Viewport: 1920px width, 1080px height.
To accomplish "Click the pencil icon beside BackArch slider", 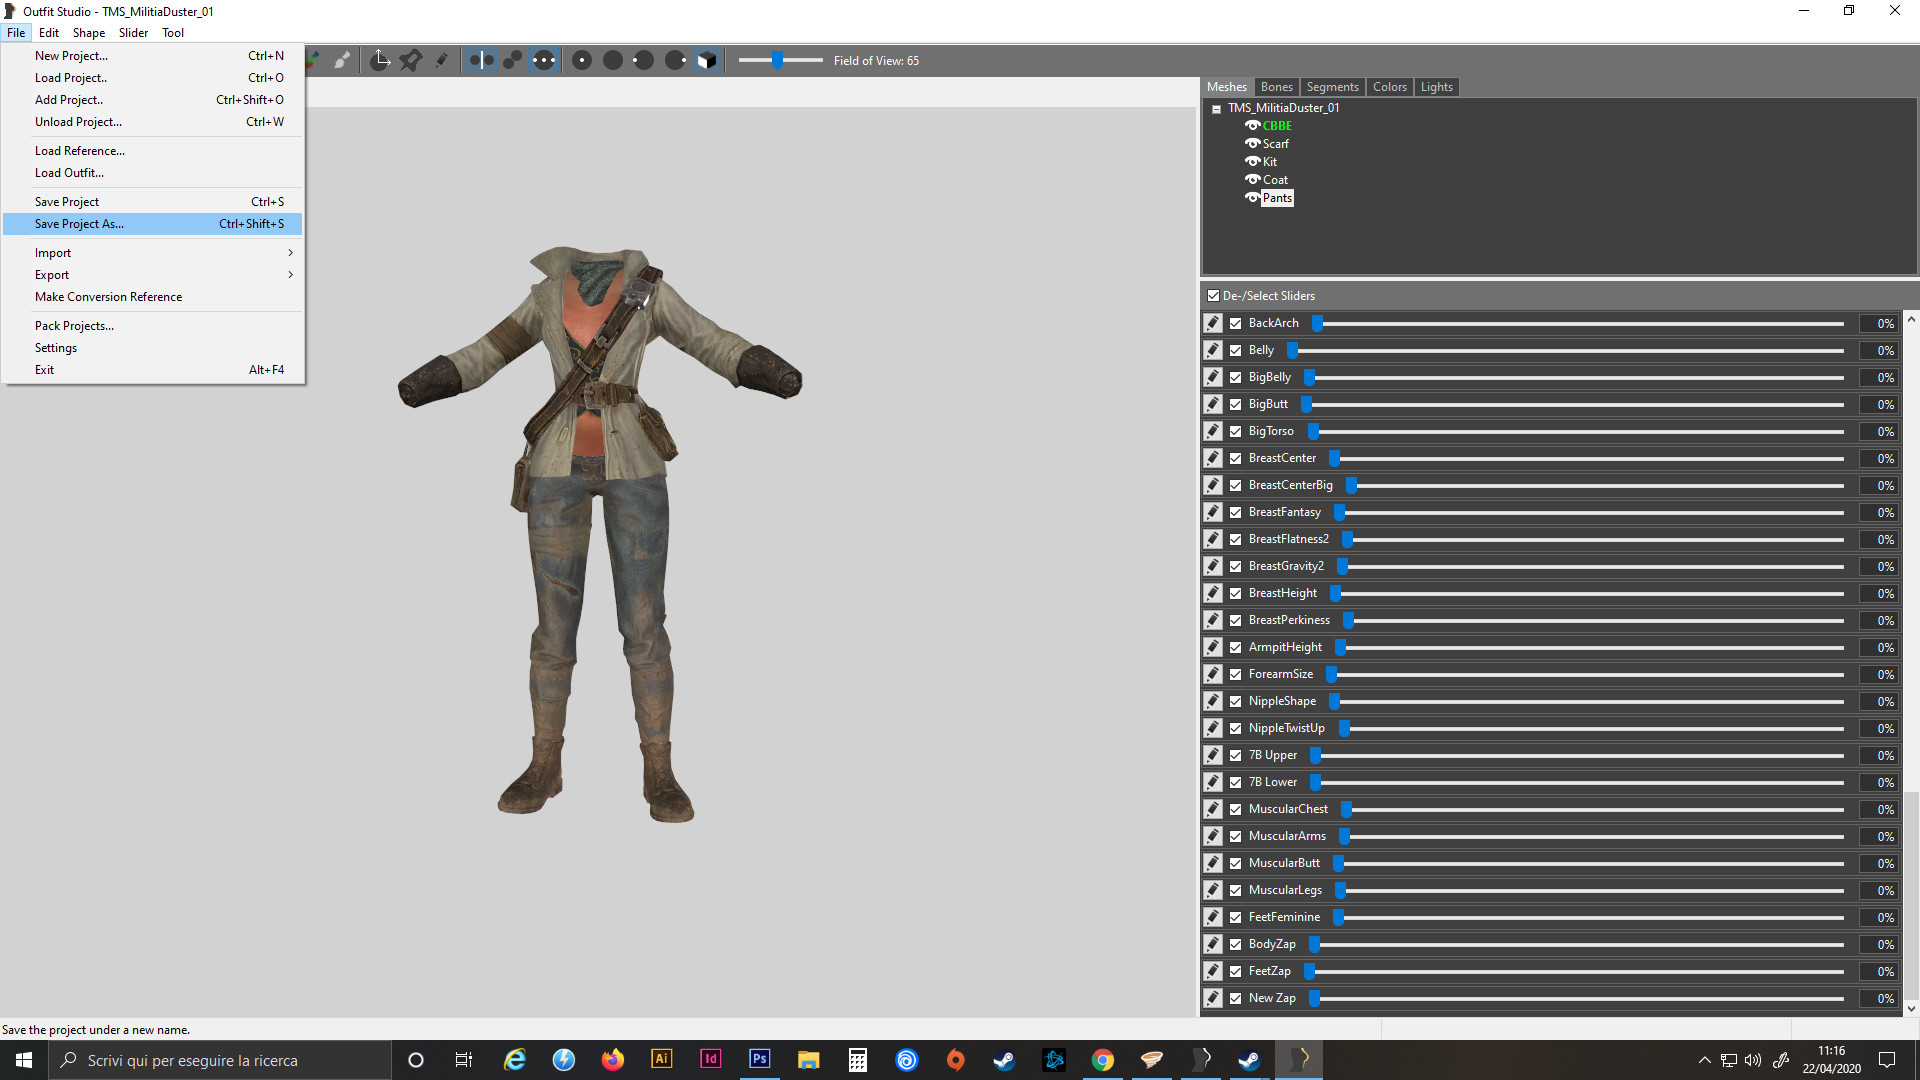I will (1213, 323).
